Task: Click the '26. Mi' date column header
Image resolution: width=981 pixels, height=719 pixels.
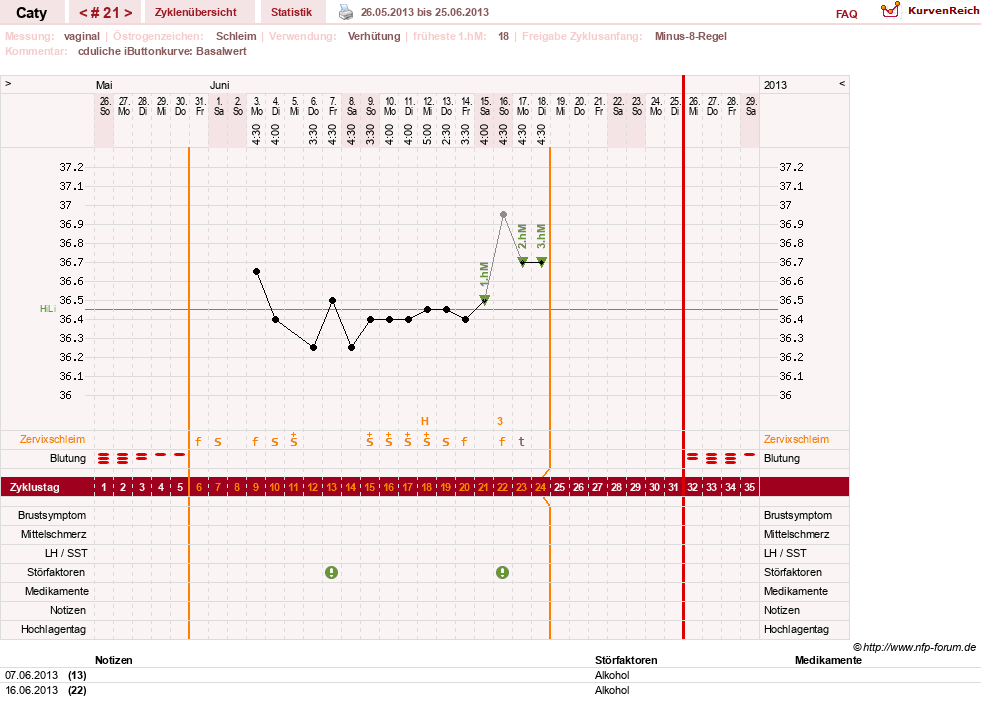Action: point(693,106)
